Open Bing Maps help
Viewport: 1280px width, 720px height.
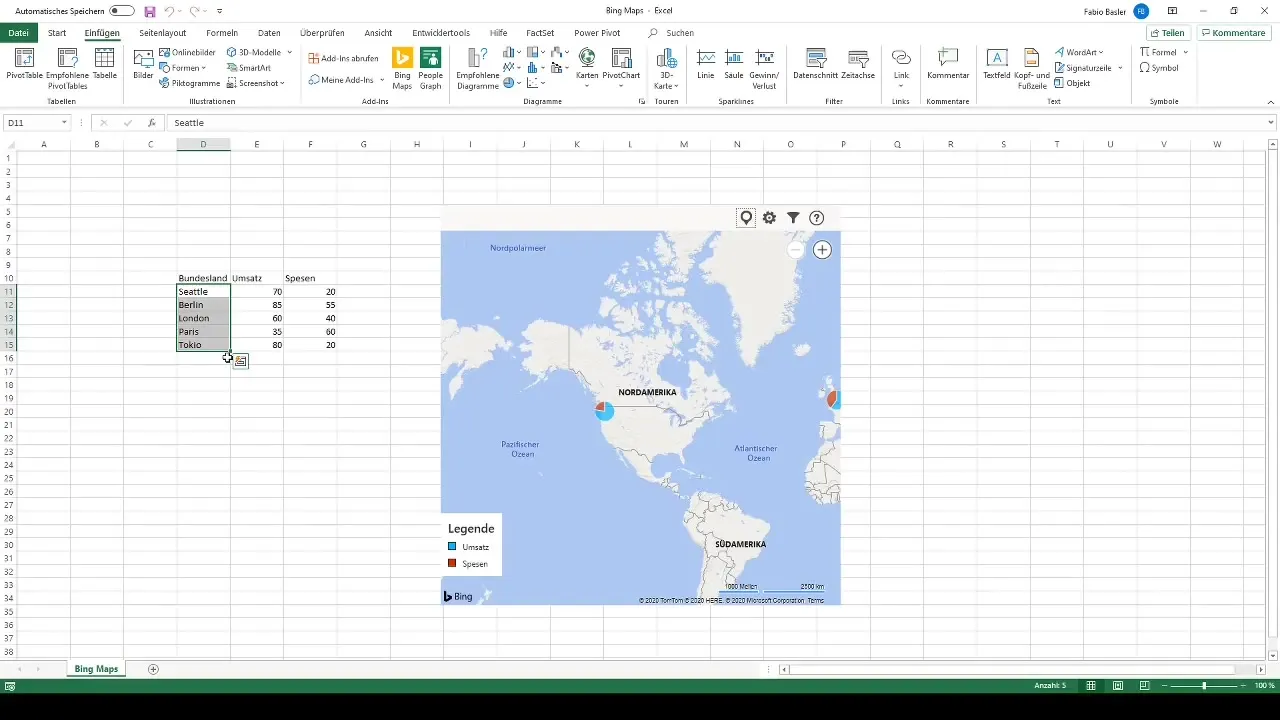click(x=816, y=218)
